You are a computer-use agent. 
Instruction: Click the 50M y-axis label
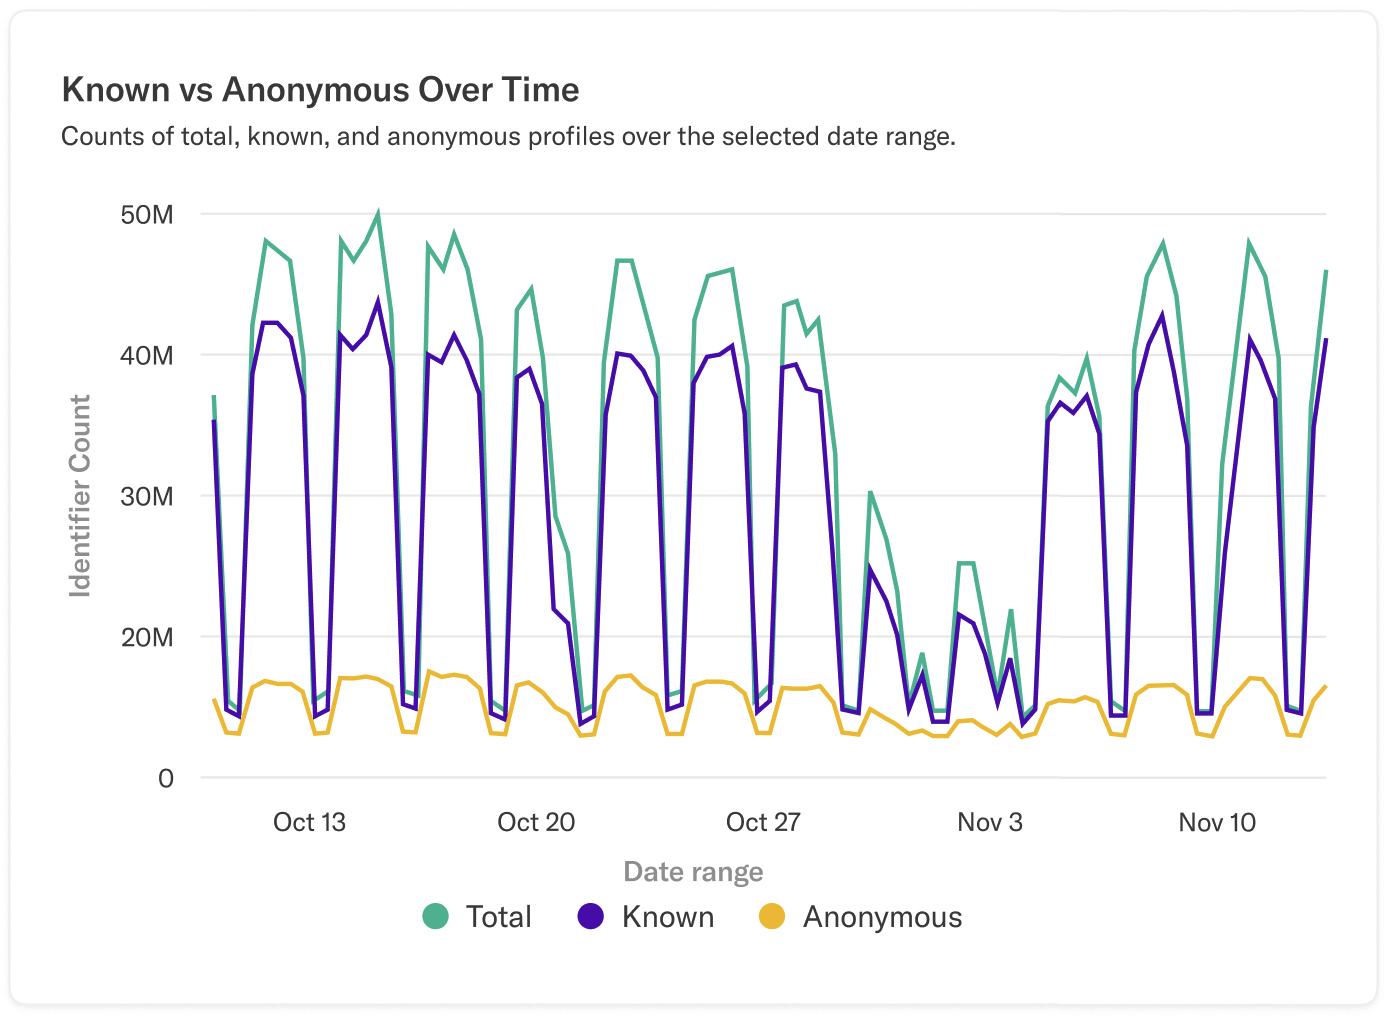(147, 215)
